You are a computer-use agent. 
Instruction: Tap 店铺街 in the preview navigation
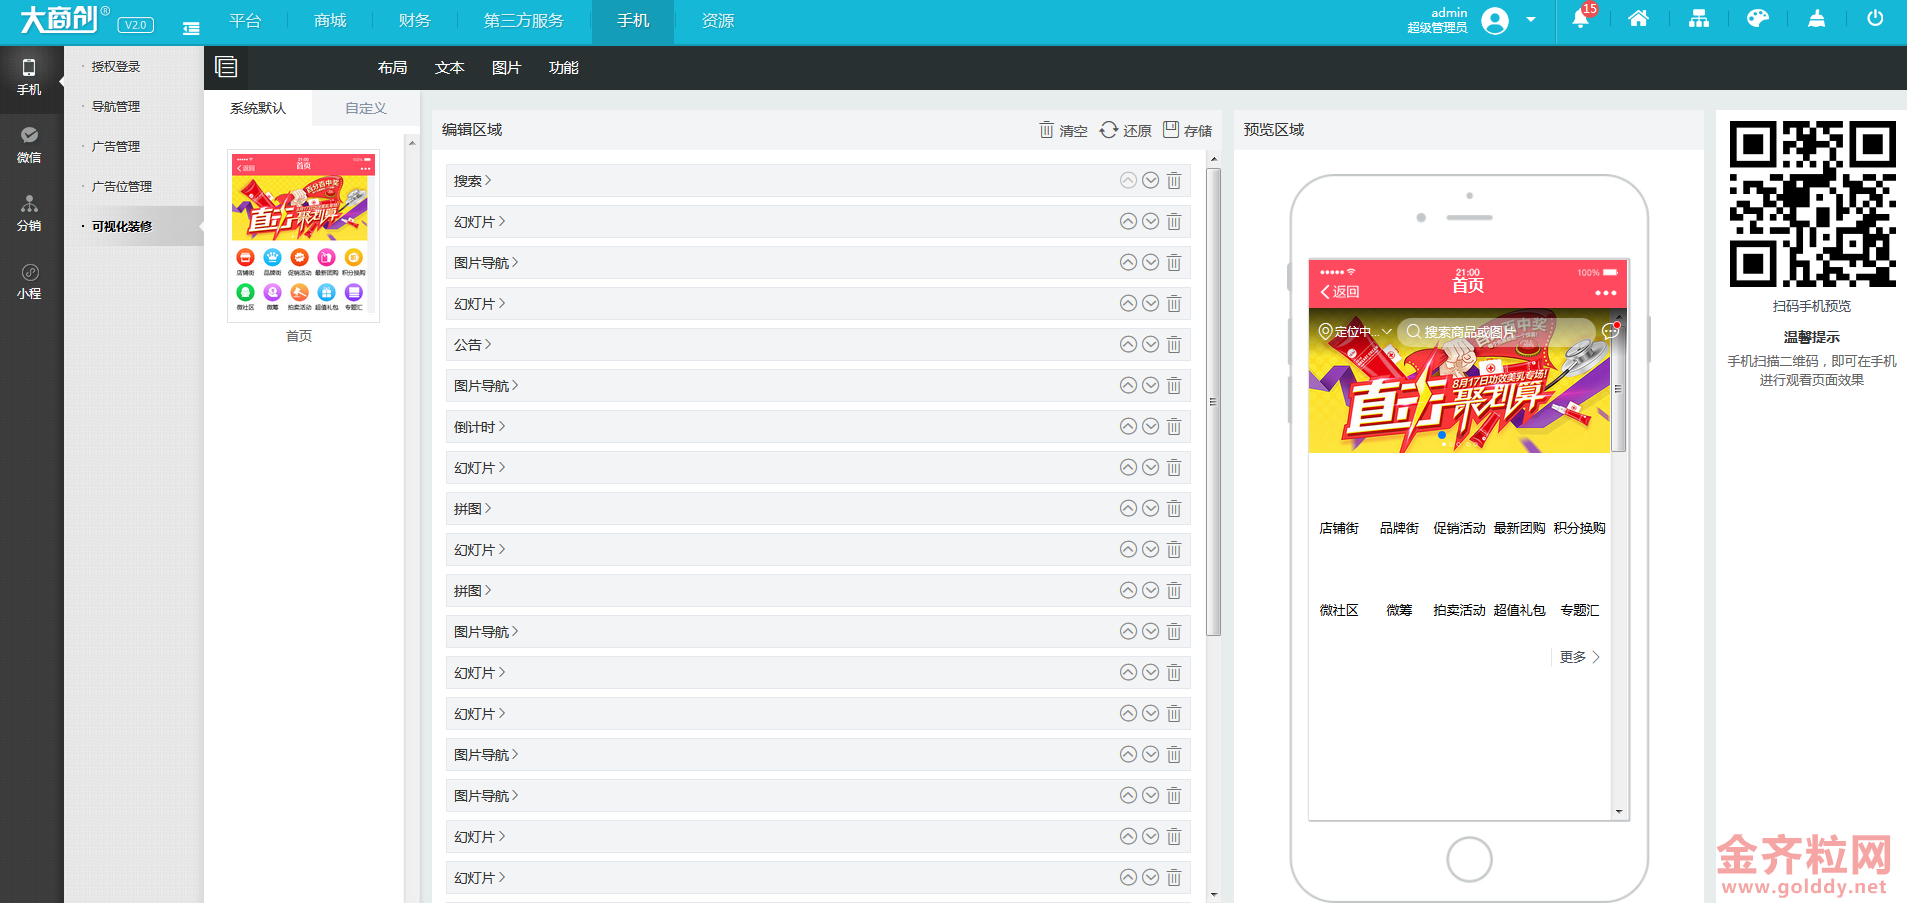coord(1339,528)
